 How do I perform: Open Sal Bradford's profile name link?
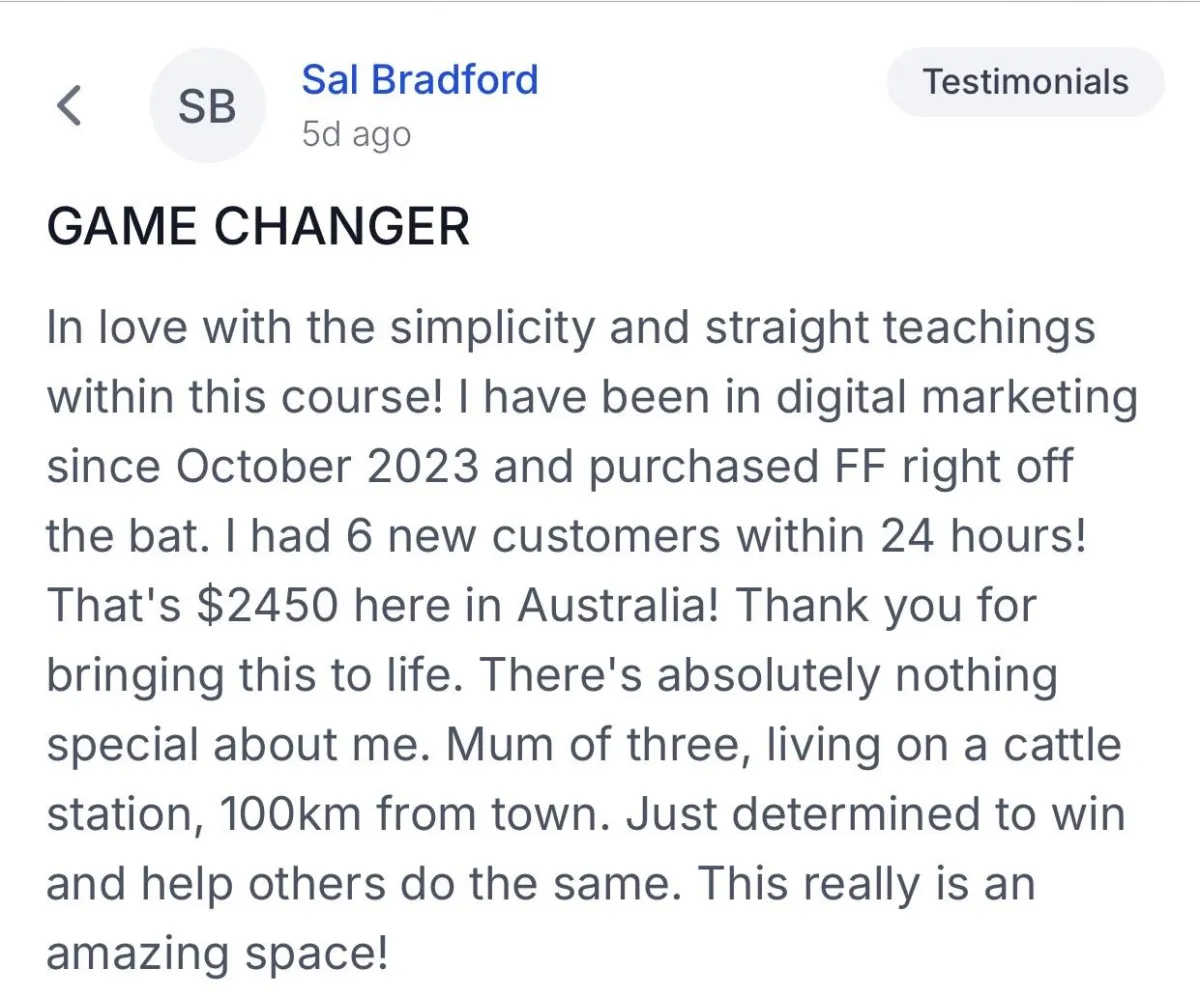[x=420, y=79]
